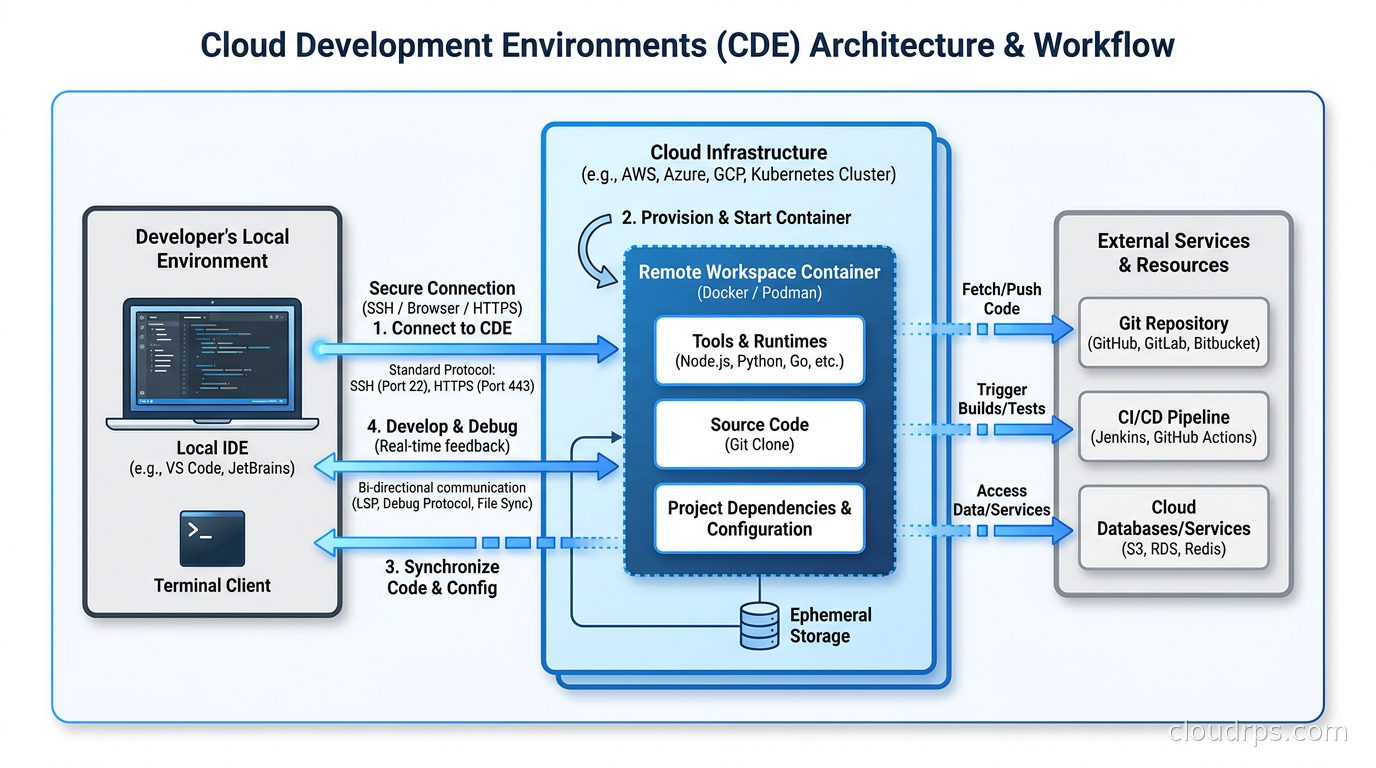Click '(SSH / Browser / HTTPS)' text

[x=442, y=308]
